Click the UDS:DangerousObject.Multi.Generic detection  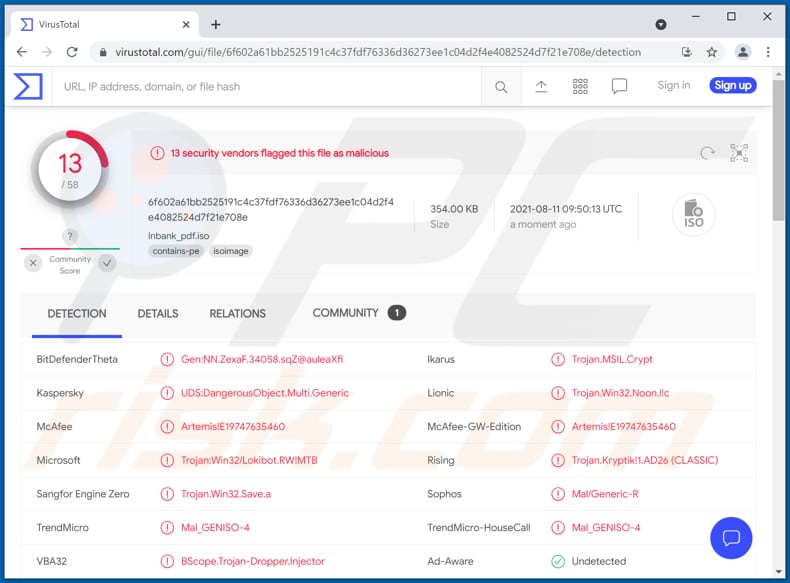click(265, 393)
